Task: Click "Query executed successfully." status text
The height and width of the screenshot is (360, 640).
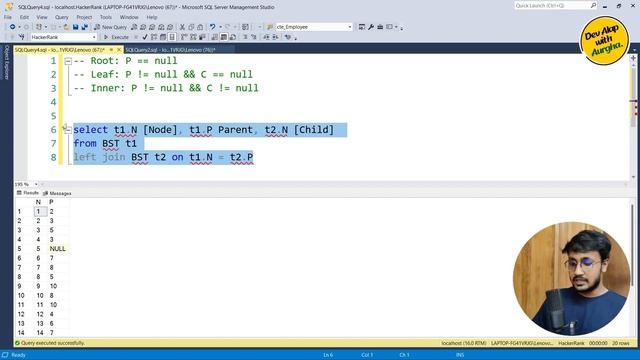Action: [53, 343]
